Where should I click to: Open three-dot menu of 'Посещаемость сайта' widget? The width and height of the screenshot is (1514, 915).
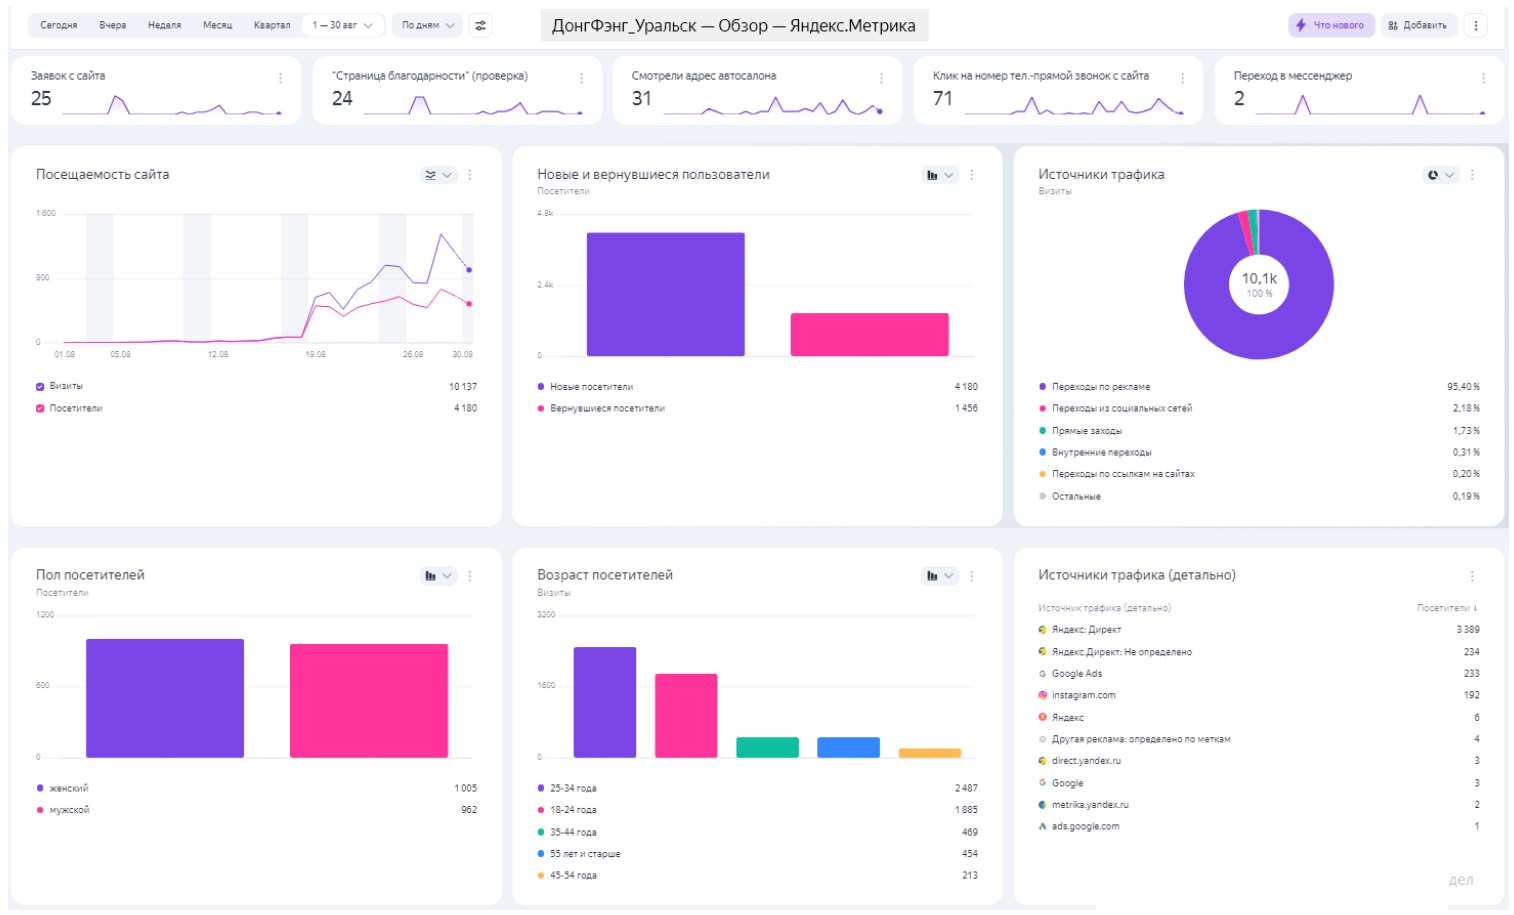pyautogui.click(x=470, y=175)
